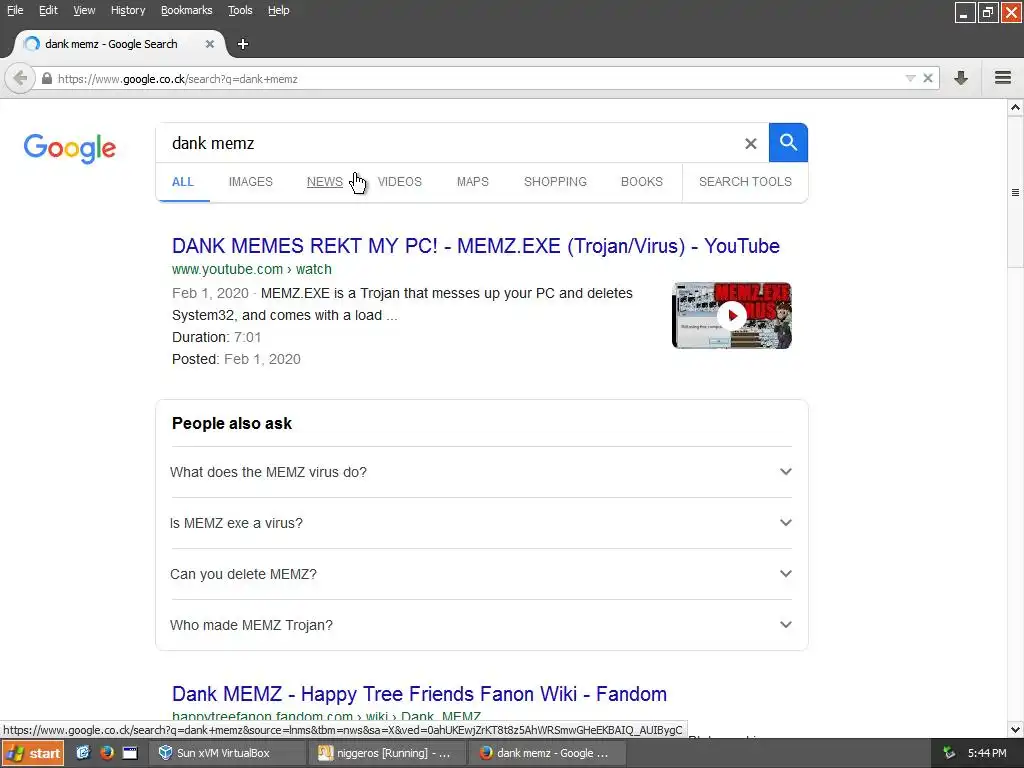Image resolution: width=1024 pixels, height=768 pixels.
Task: Click the show desktop quick launch icon
Action: (x=130, y=753)
